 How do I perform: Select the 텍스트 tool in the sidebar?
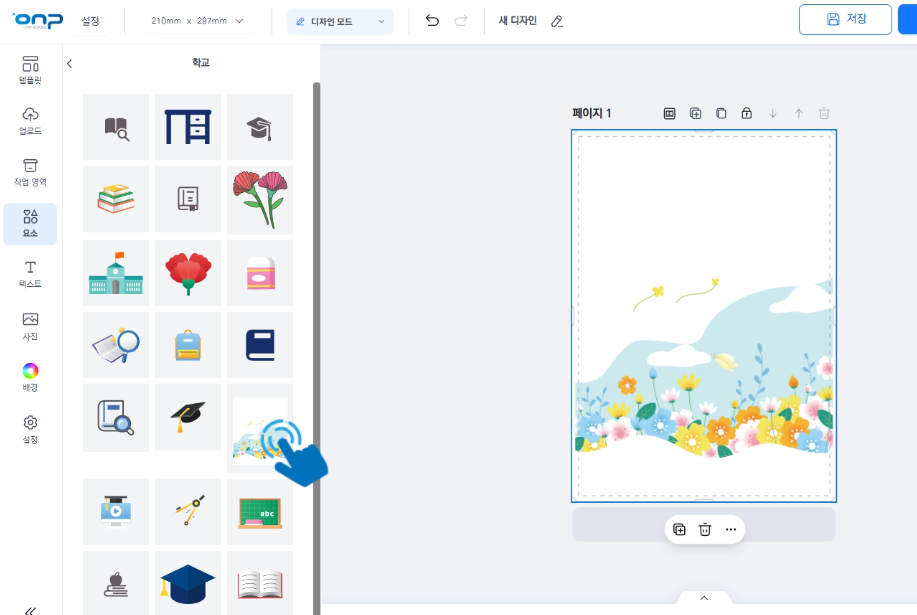[30, 272]
